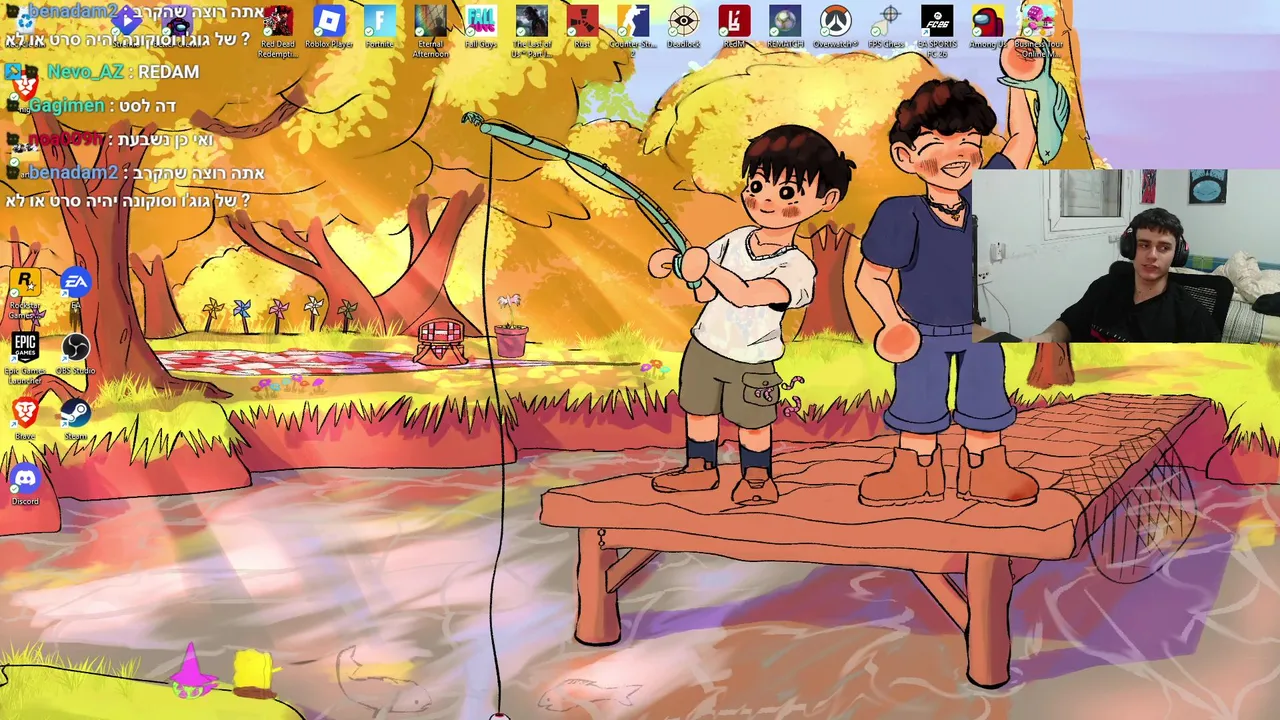1280x720 pixels.
Task: Click the webcam overlay of the streamer
Action: click(x=1126, y=256)
